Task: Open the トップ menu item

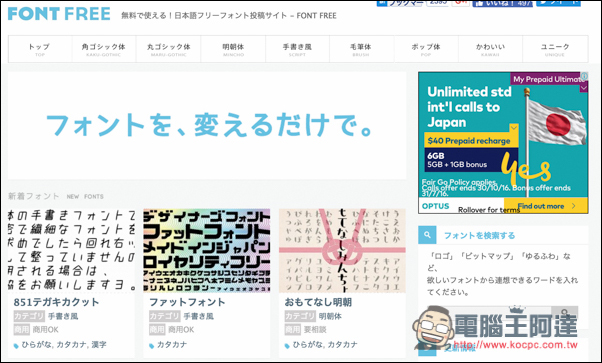Action: coord(40,49)
